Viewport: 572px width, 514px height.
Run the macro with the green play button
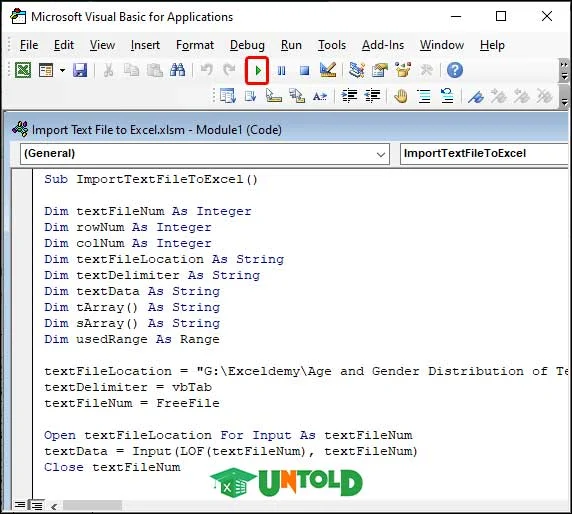(258, 70)
